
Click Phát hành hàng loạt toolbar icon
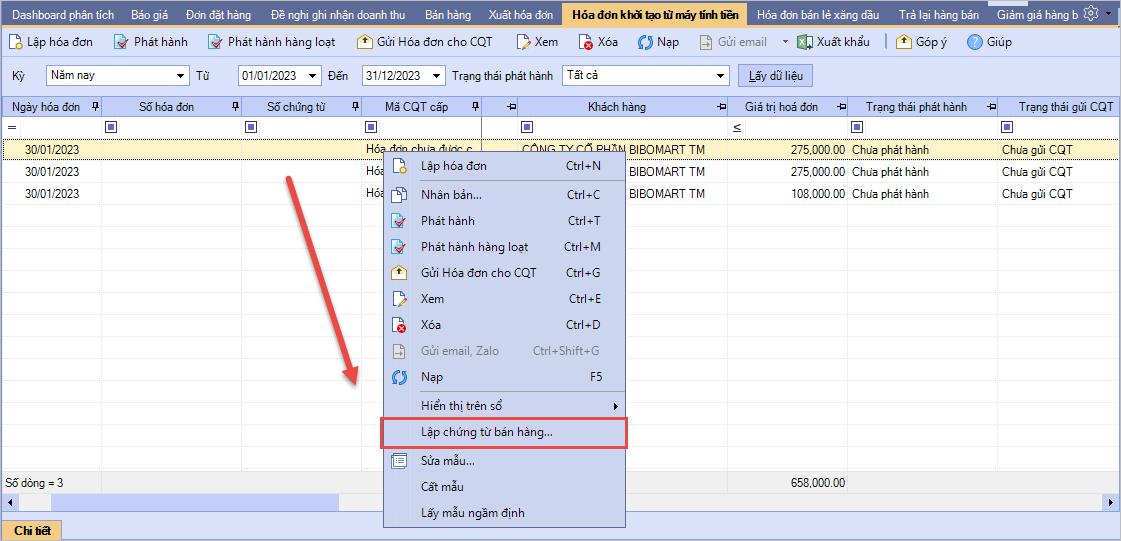click(x=215, y=42)
